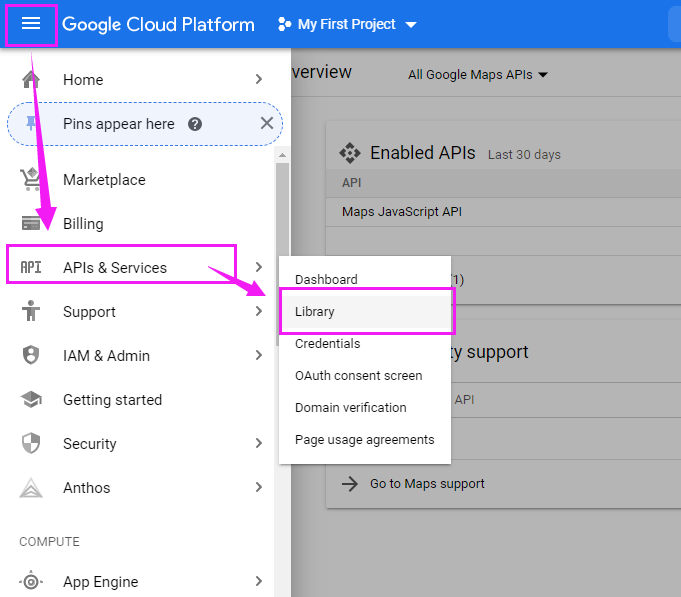Open the My First Project selector dropdown
This screenshot has width=681, height=597.
pyautogui.click(x=347, y=24)
